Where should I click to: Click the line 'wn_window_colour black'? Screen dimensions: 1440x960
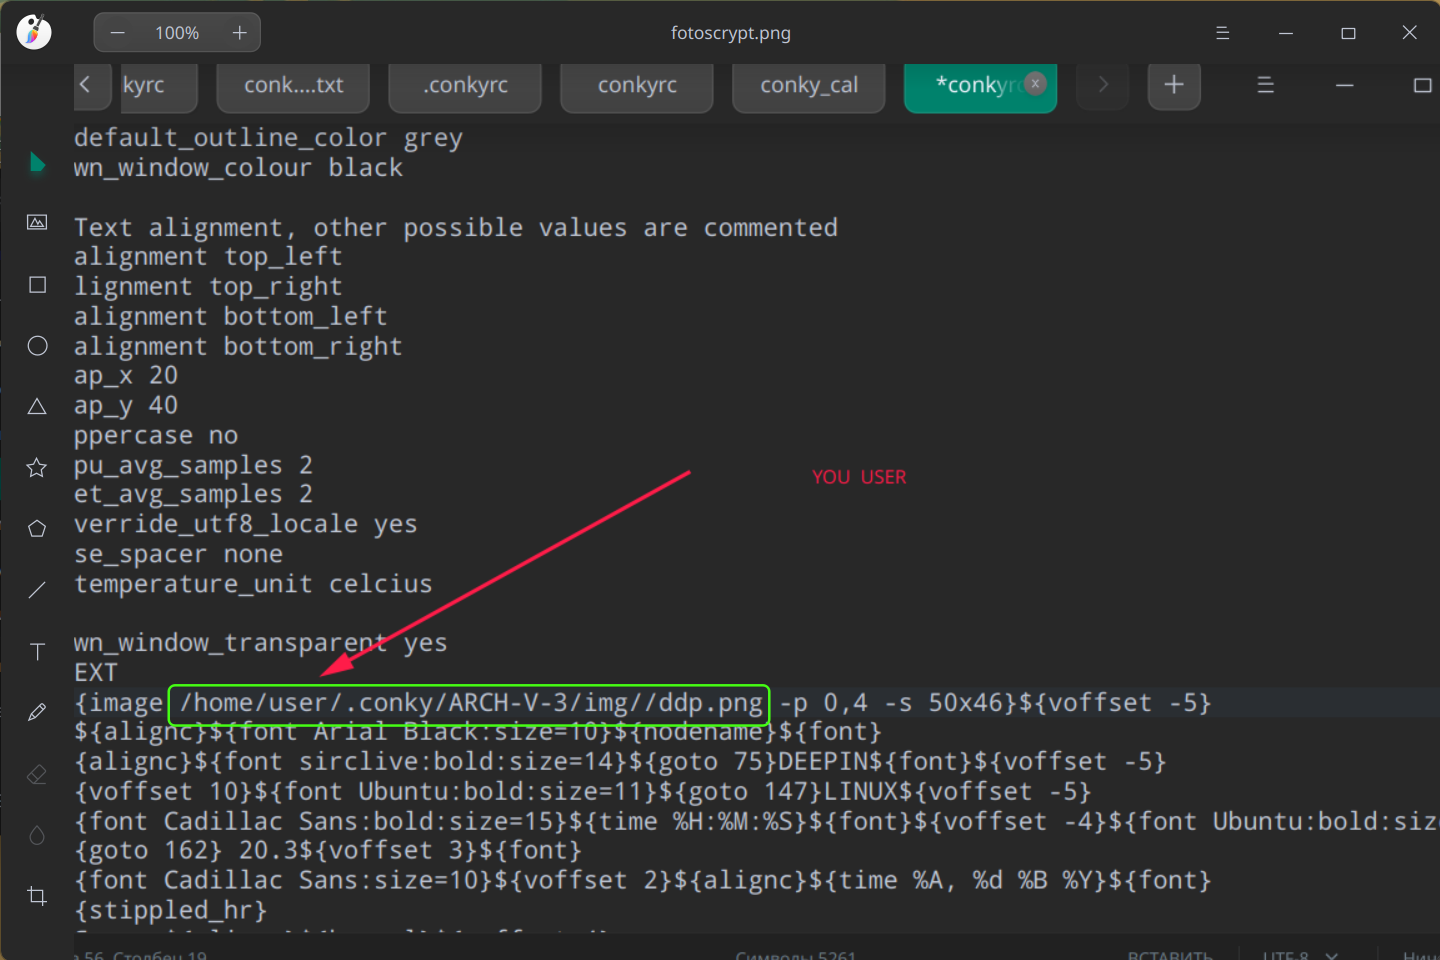238,168
